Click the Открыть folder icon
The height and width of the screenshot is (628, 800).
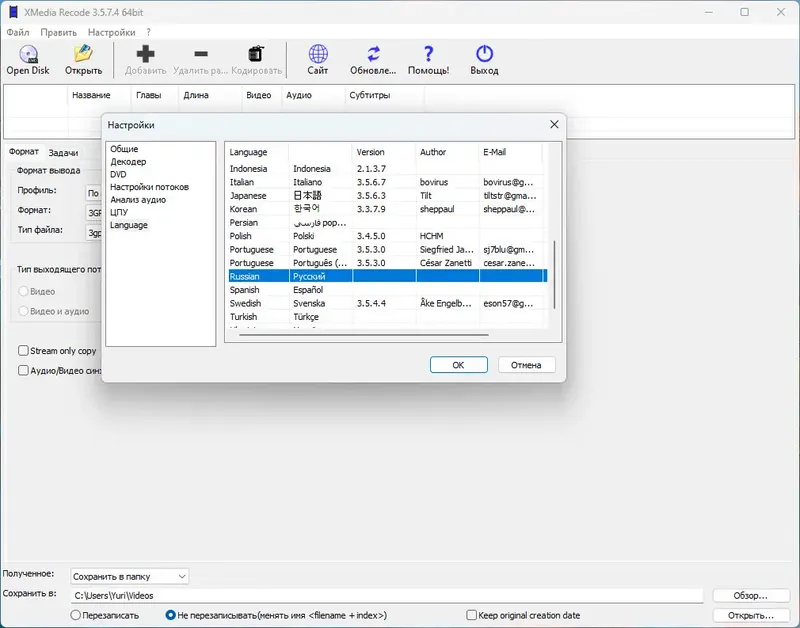coord(83,54)
